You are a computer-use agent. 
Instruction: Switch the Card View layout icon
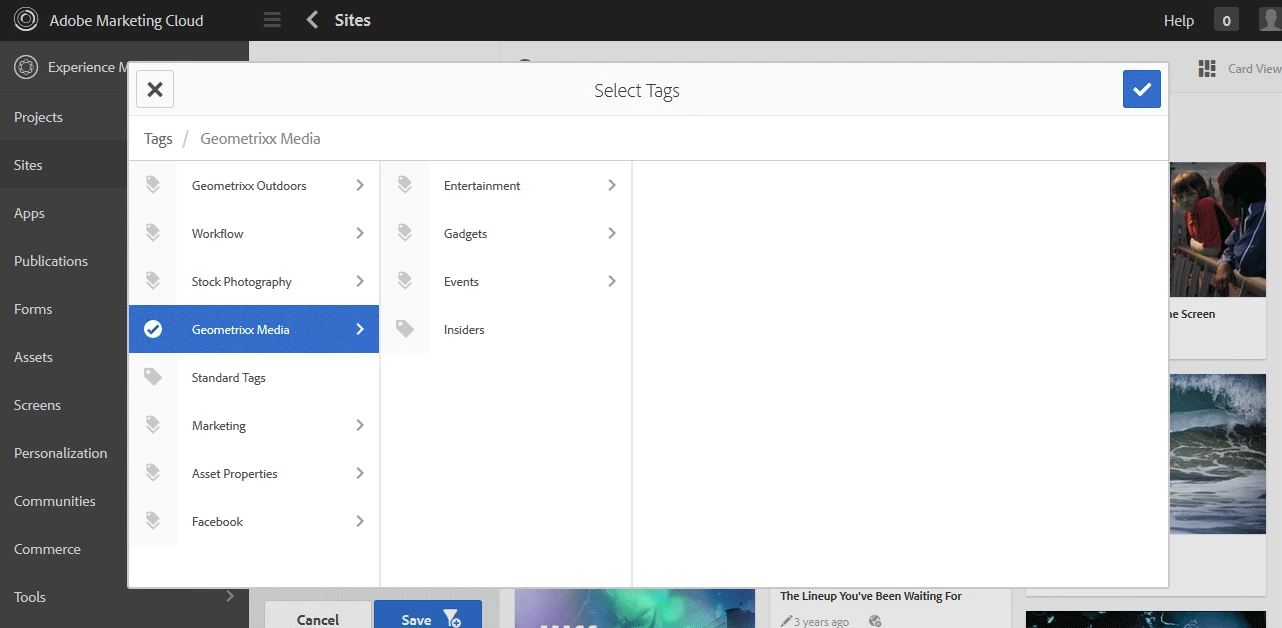coord(1207,68)
